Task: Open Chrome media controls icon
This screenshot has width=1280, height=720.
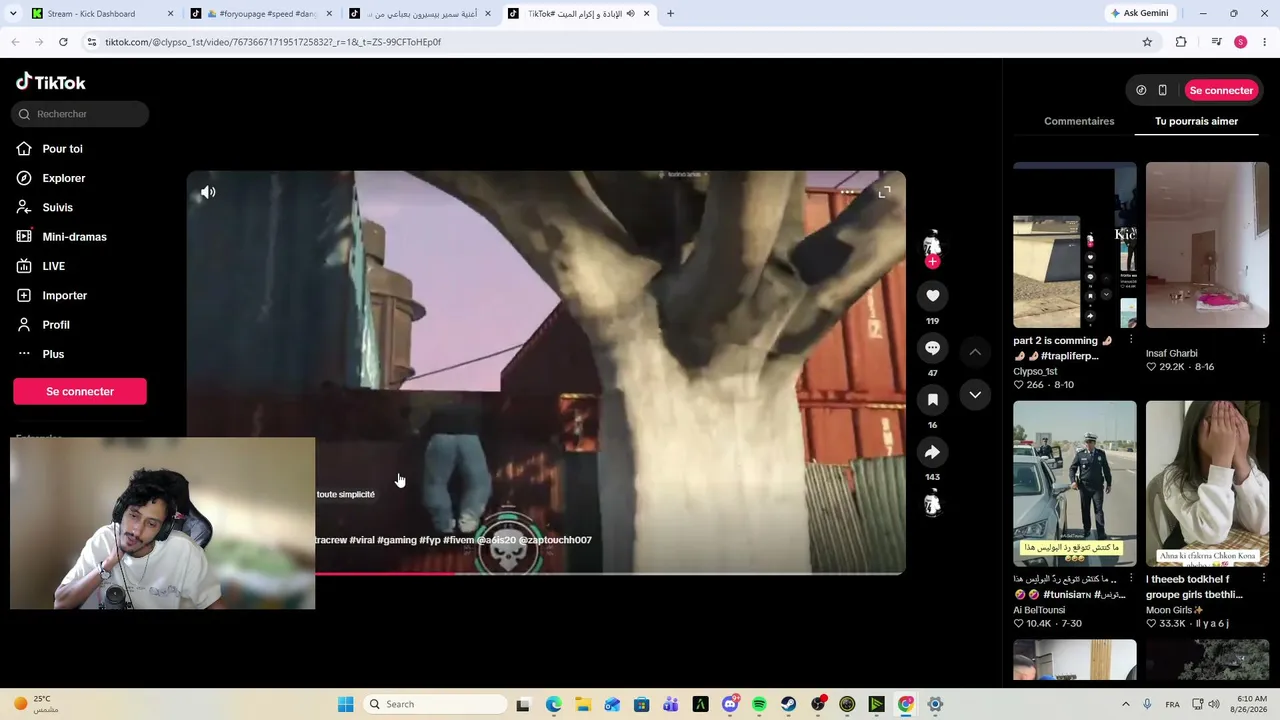Action: tap(1216, 42)
